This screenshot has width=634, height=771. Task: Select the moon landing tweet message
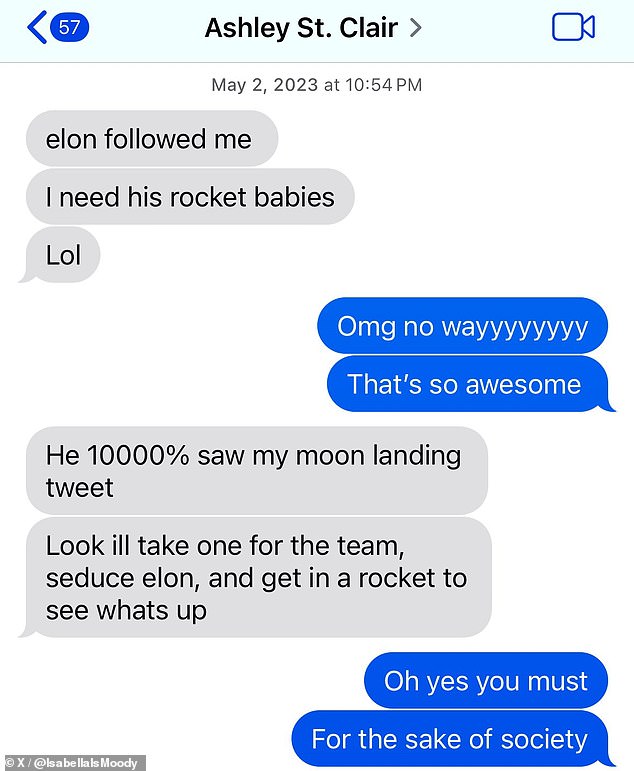(257, 471)
